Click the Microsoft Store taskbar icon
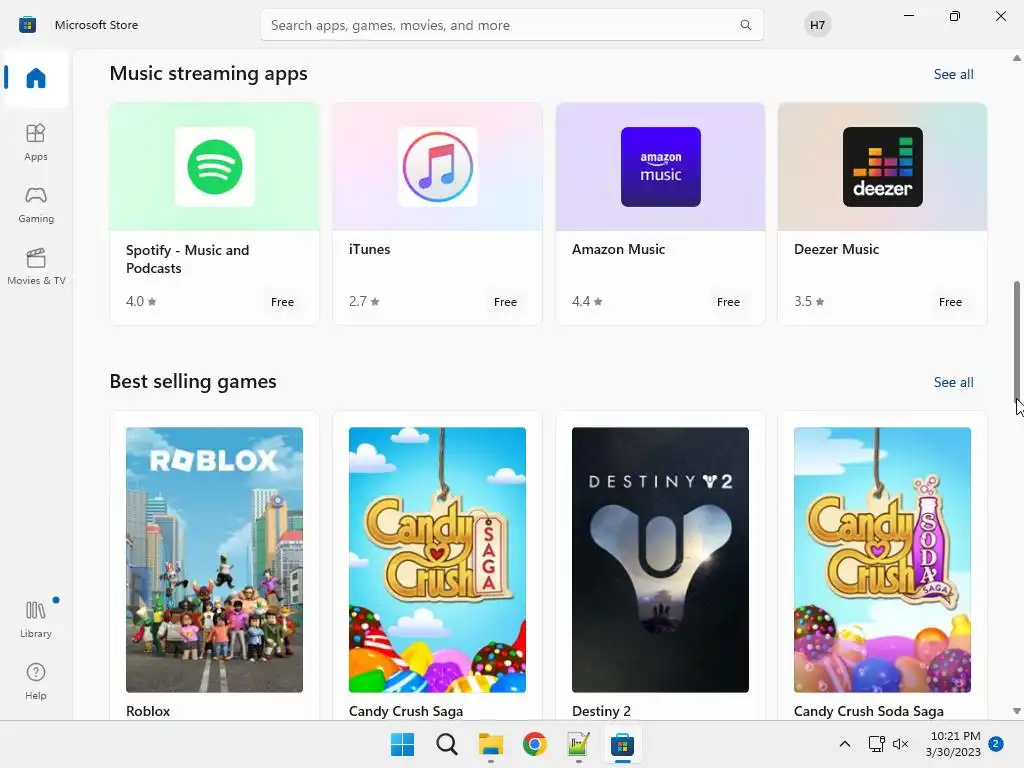This screenshot has height=768, width=1024. (x=622, y=744)
